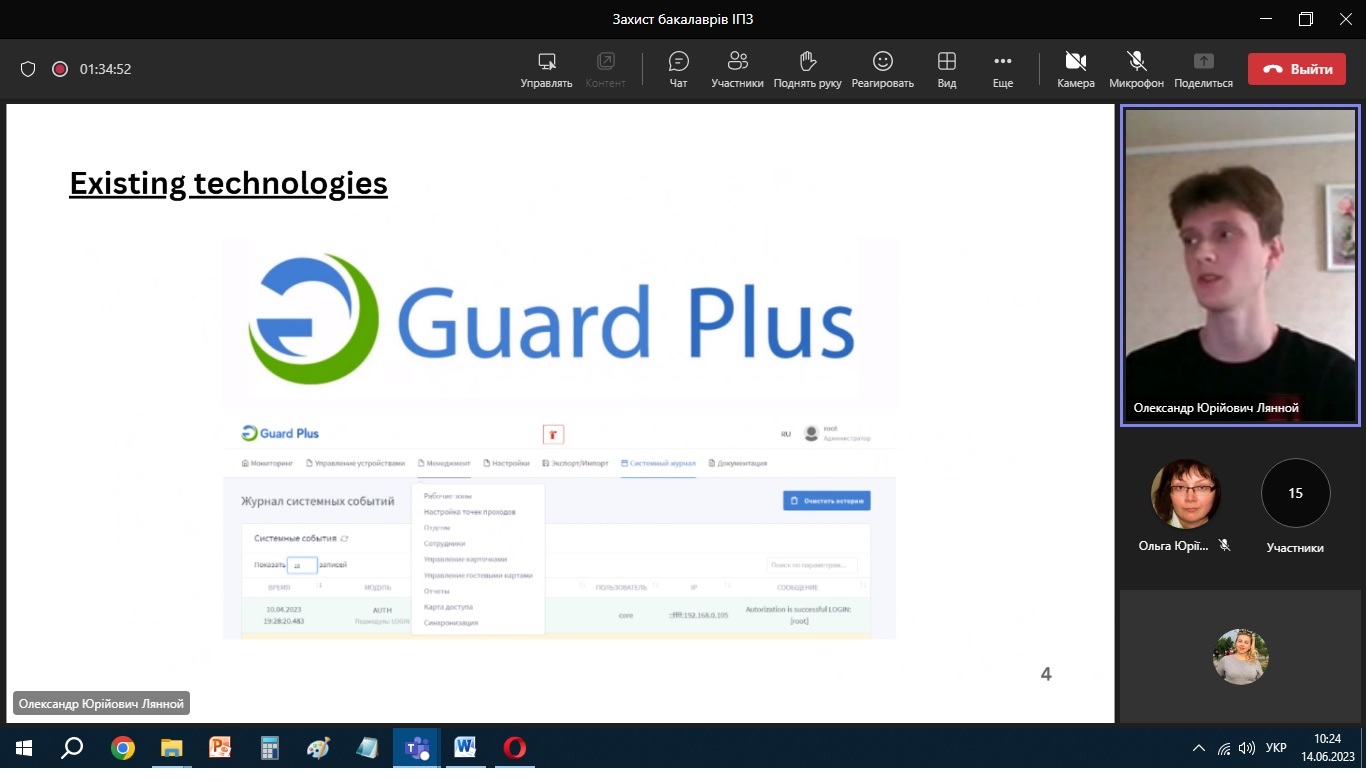Image resolution: width=1369 pixels, height=782 pixels.
Task: Open the Opera browser taskbar icon
Action: pos(514,748)
